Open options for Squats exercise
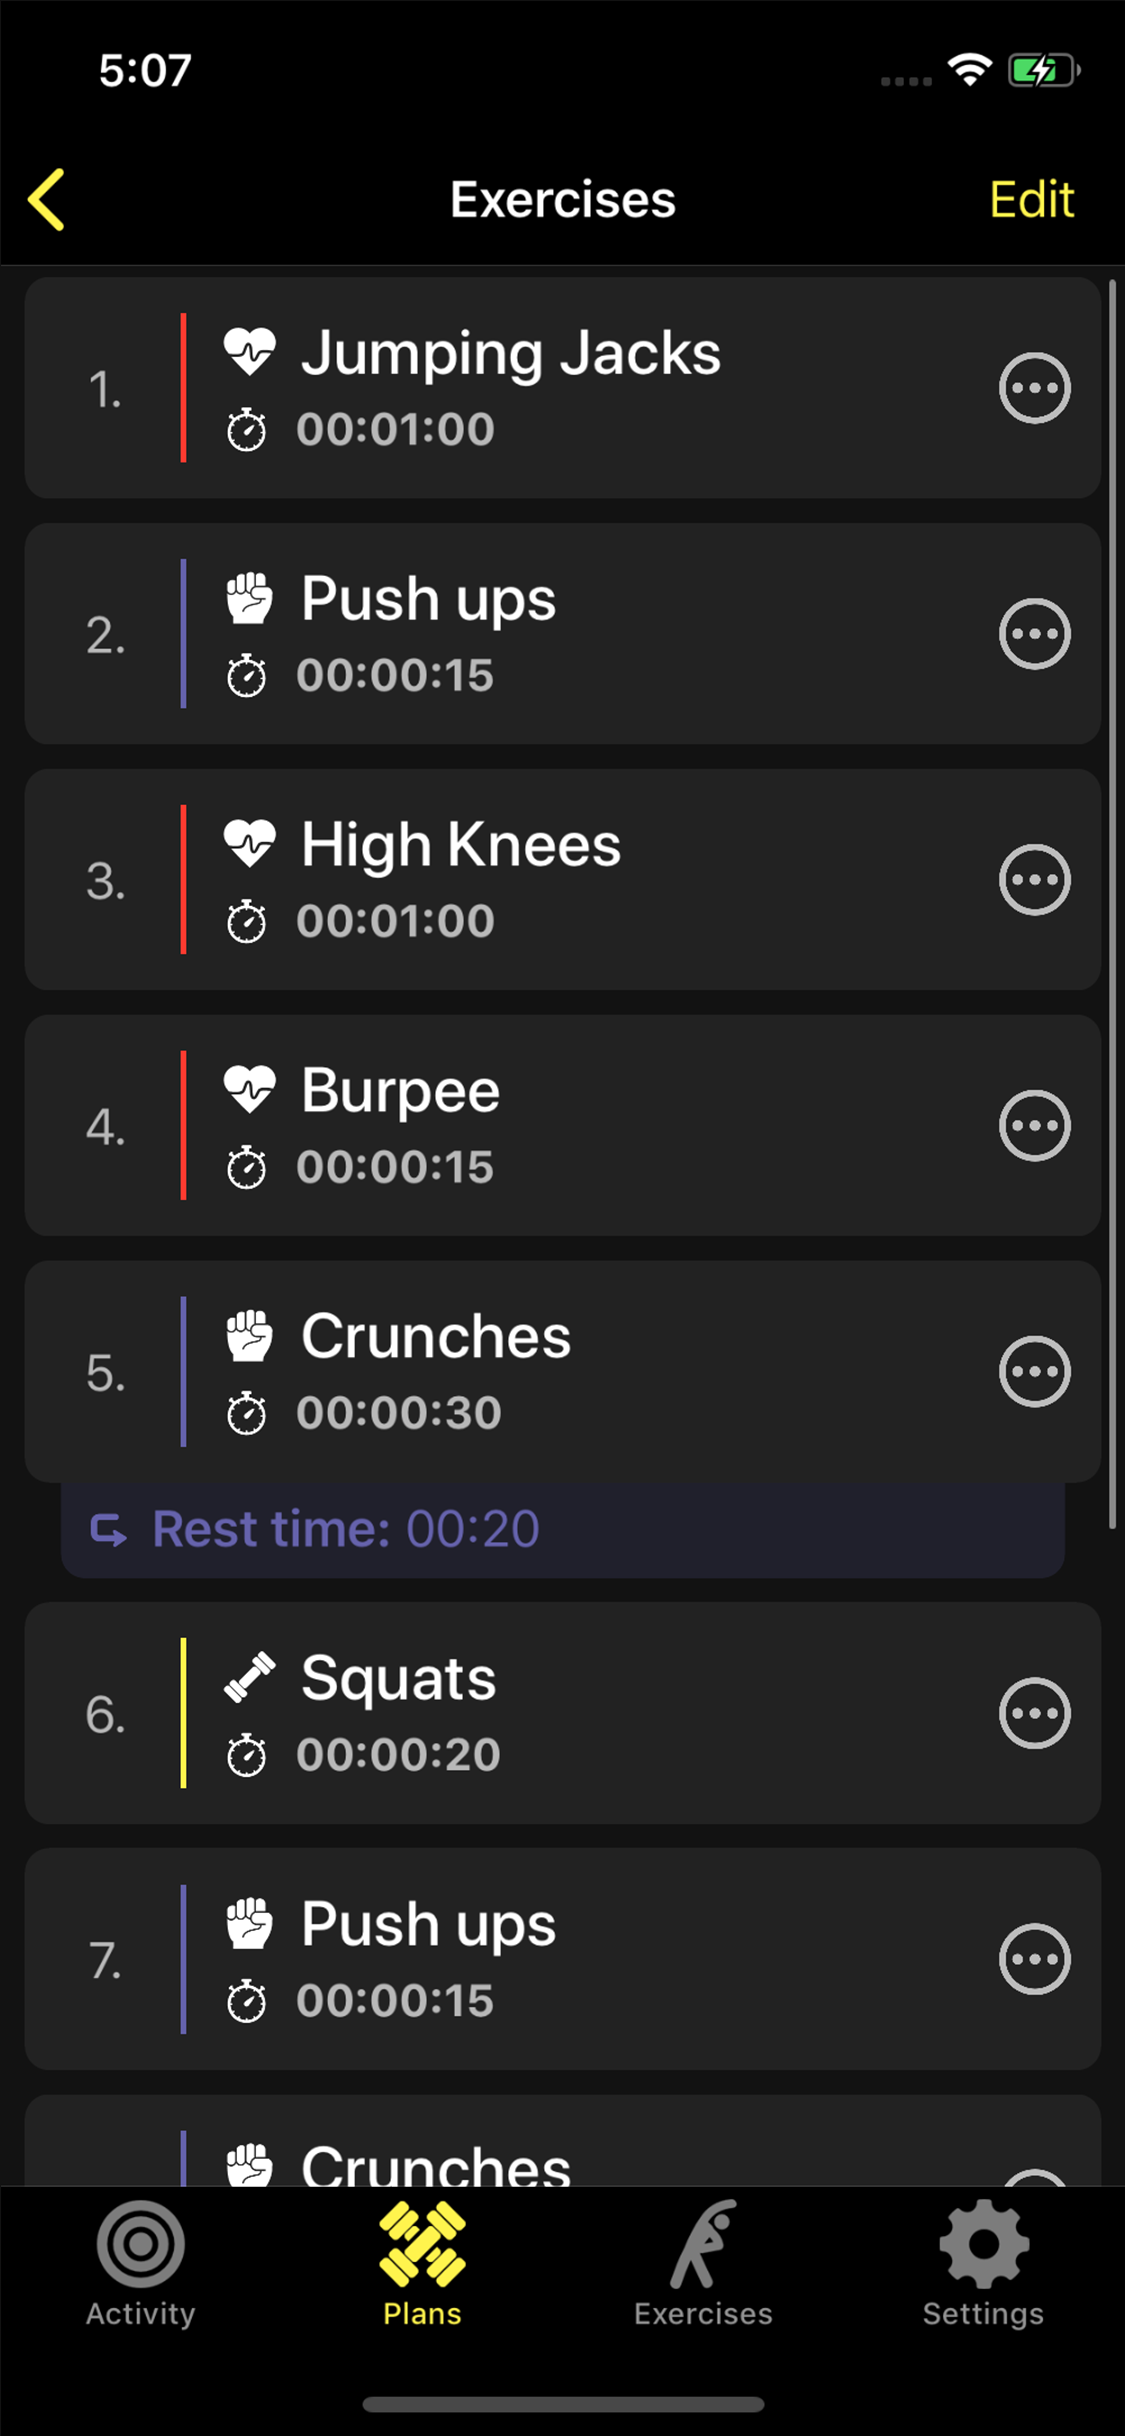The height and width of the screenshot is (2436, 1125). [1034, 1713]
